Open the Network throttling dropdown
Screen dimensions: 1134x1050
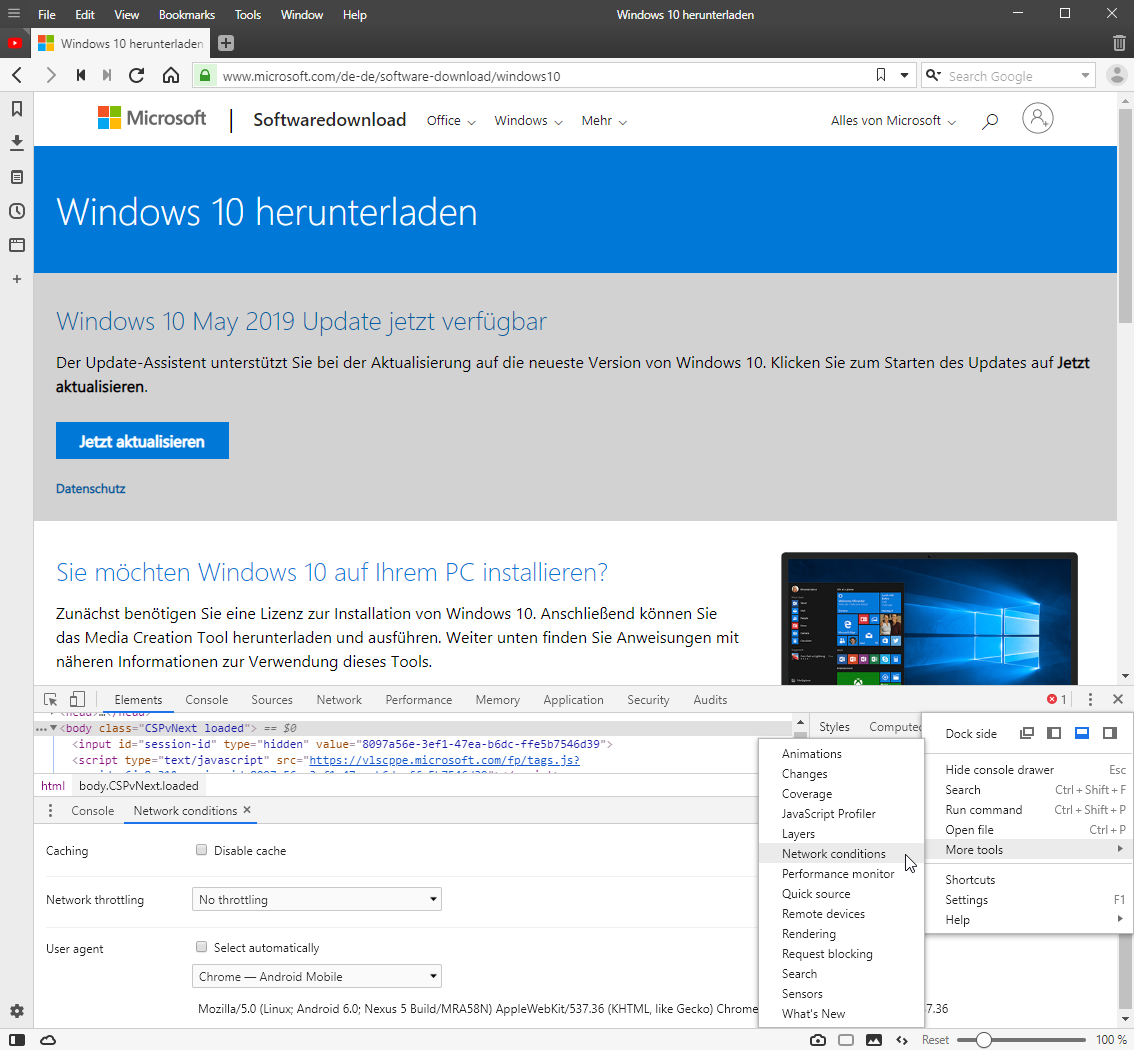click(317, 899)
